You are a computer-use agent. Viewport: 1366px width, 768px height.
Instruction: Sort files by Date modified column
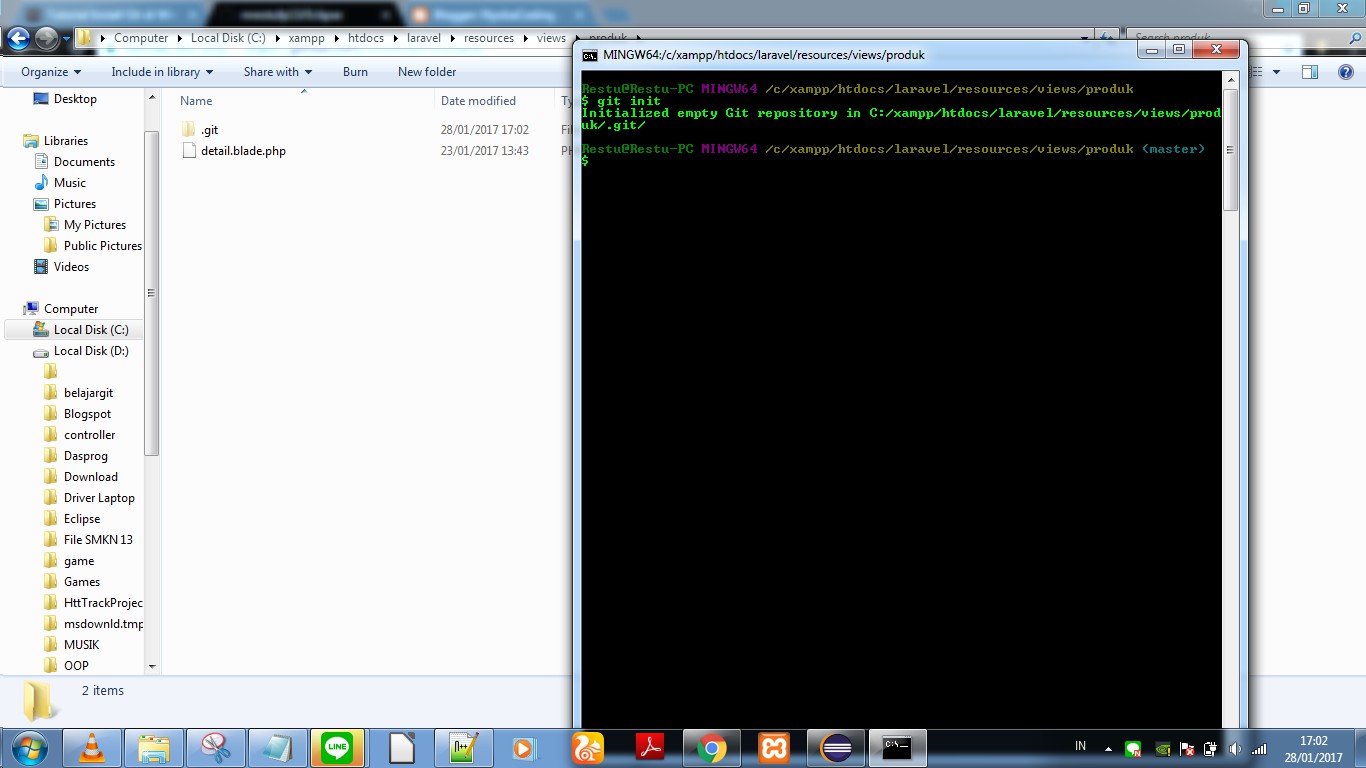coord(478,101)
